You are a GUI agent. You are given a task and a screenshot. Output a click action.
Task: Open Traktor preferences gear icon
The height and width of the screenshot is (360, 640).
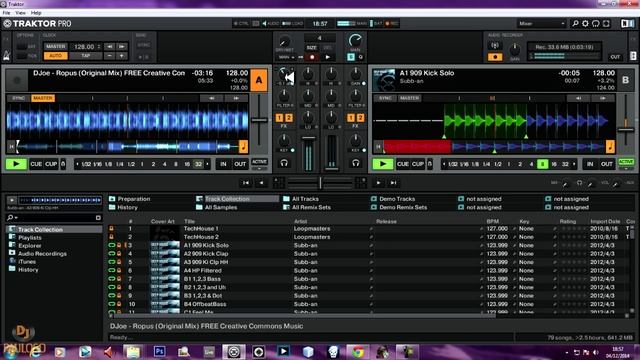click(x=585, y=24)
